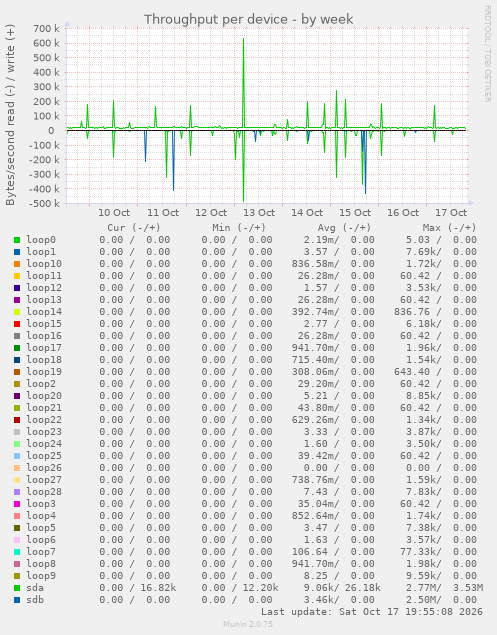The width and height of the screenshot is (497, 635).
Task: Click the loop3 magenta legend swatch
Action: click(17, 504)
